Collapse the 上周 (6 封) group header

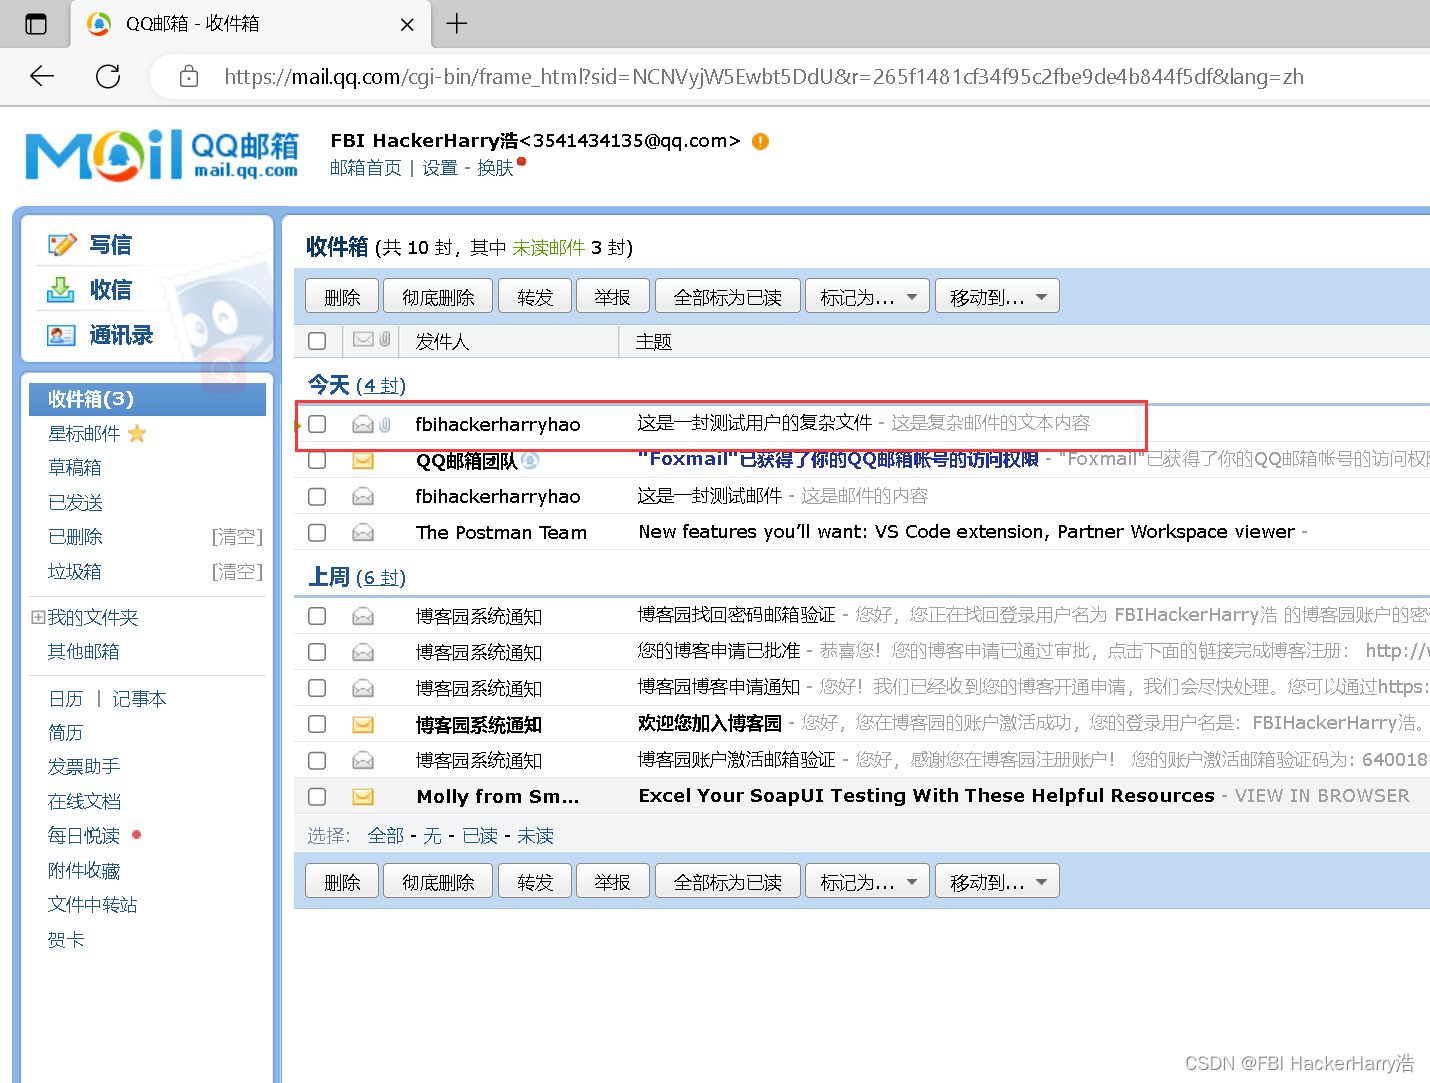[356, 577]
